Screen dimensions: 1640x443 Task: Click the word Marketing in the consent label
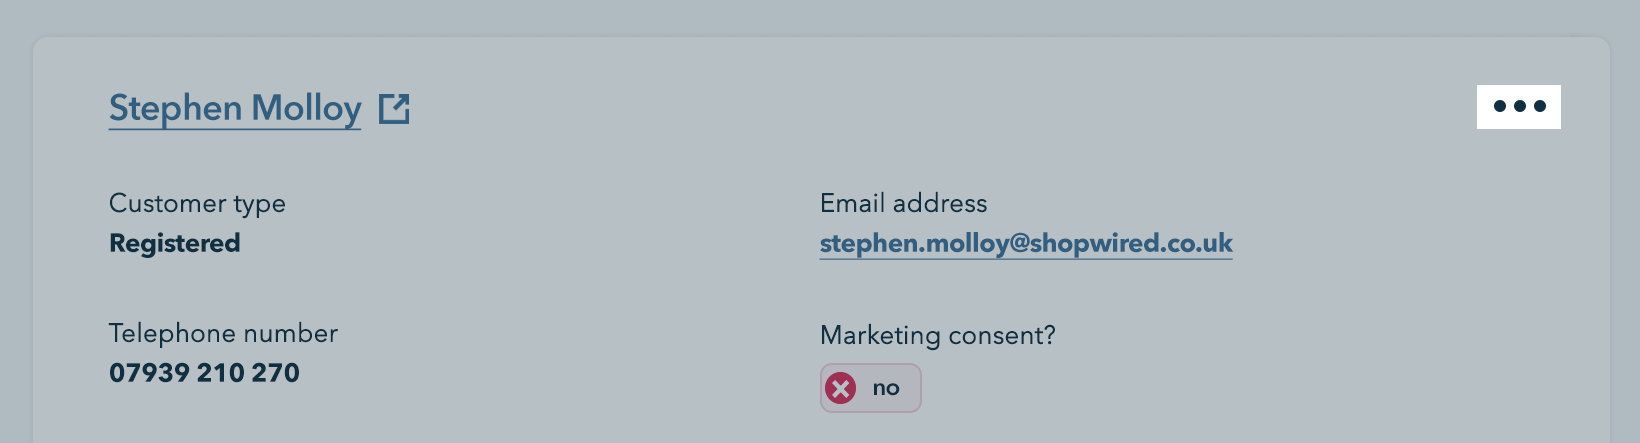coord(880,335)
